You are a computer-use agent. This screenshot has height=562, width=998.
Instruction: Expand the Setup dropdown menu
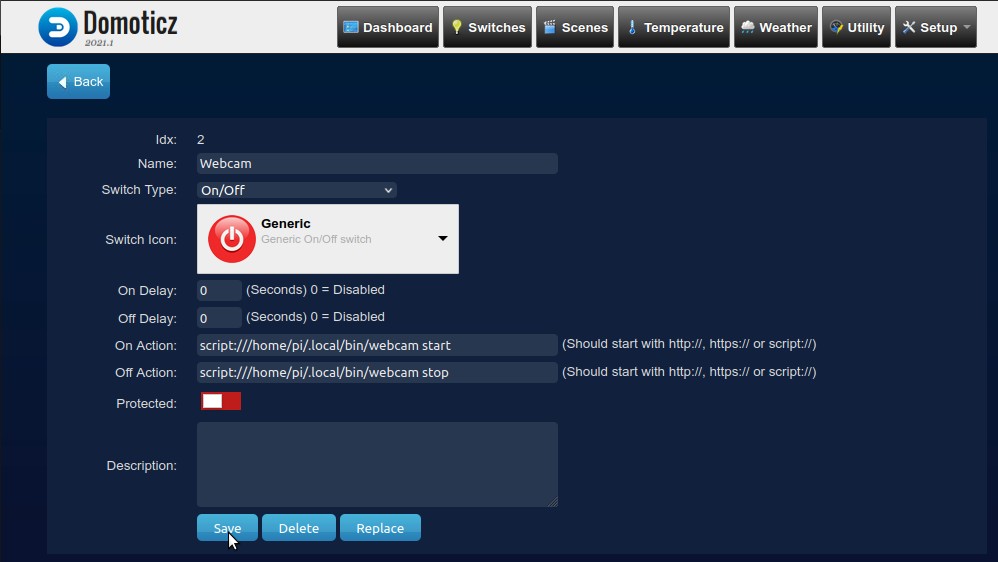tap(936, 27)
